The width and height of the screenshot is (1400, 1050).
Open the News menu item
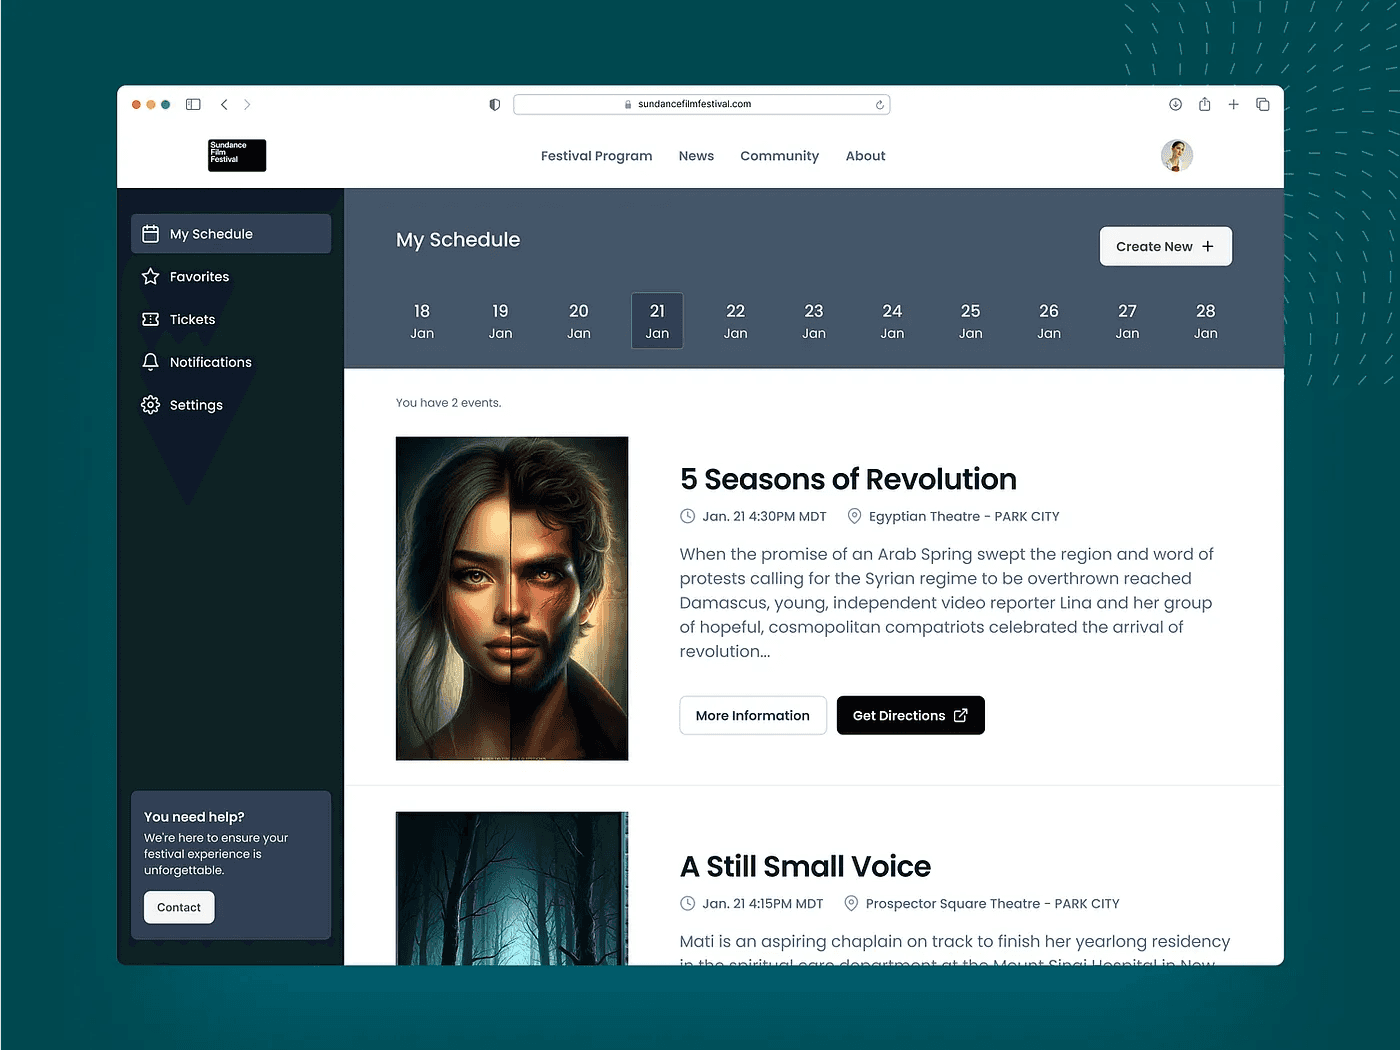[696, 156]
